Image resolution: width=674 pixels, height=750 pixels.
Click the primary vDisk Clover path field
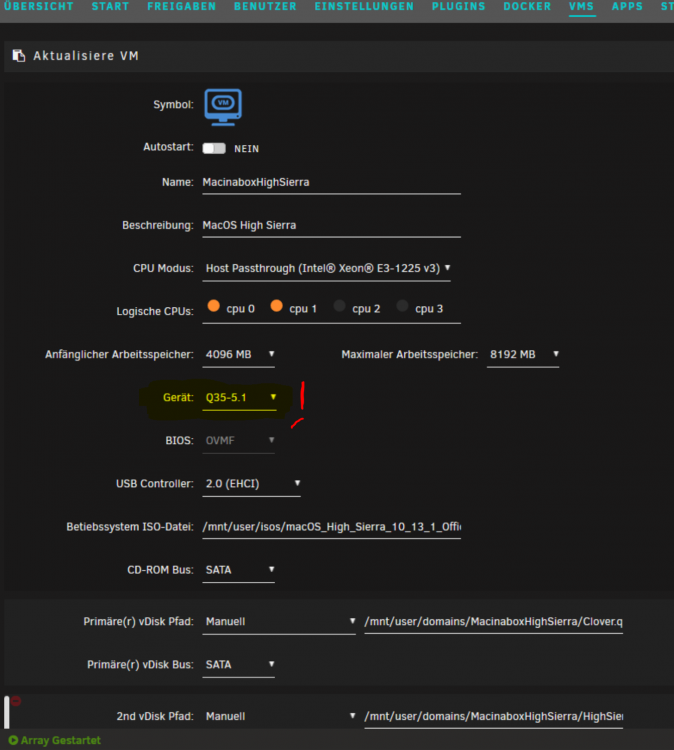(494, 622)
